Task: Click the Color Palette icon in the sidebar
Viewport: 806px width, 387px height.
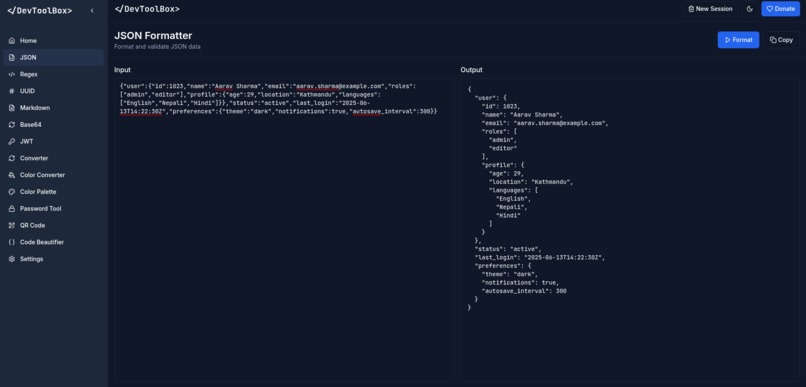Action: 12,192
